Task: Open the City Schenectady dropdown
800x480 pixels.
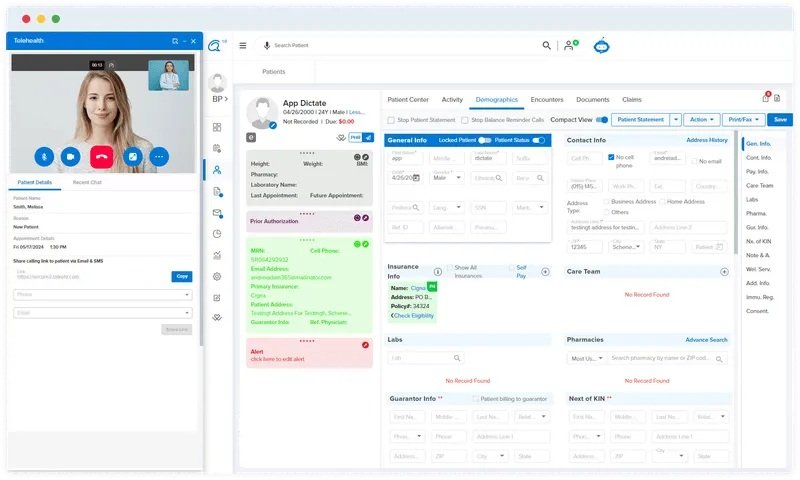Action: coord(626,247)
